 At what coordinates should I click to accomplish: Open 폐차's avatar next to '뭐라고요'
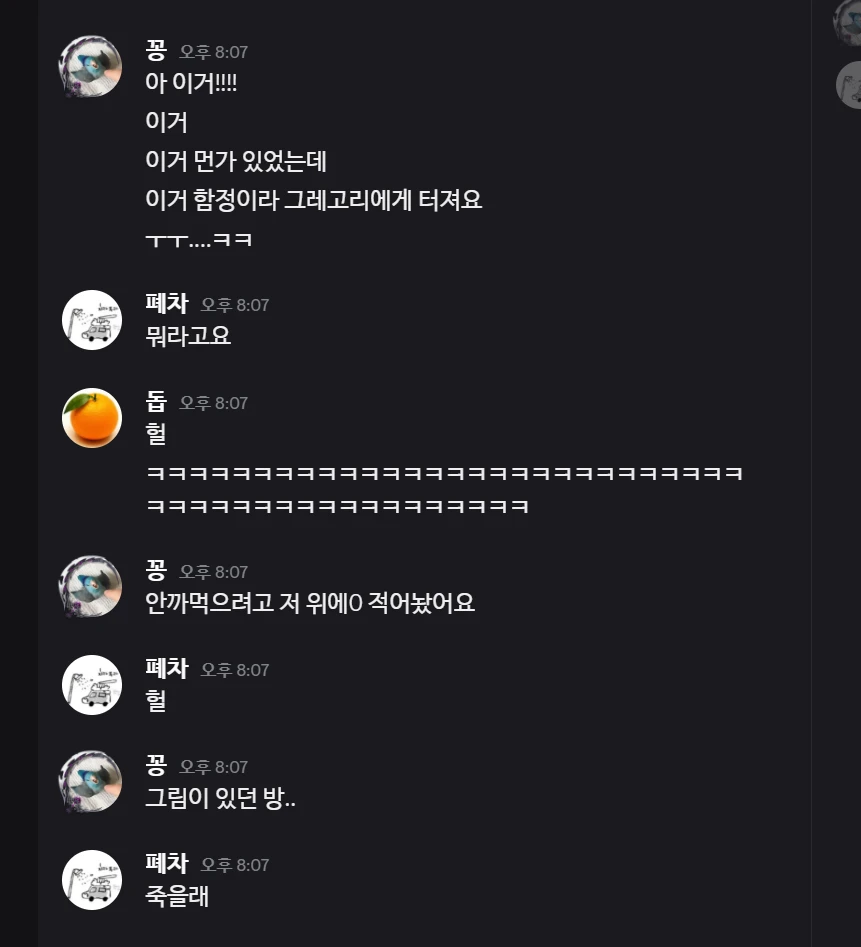pyautogui.click(x=91, y=320)
